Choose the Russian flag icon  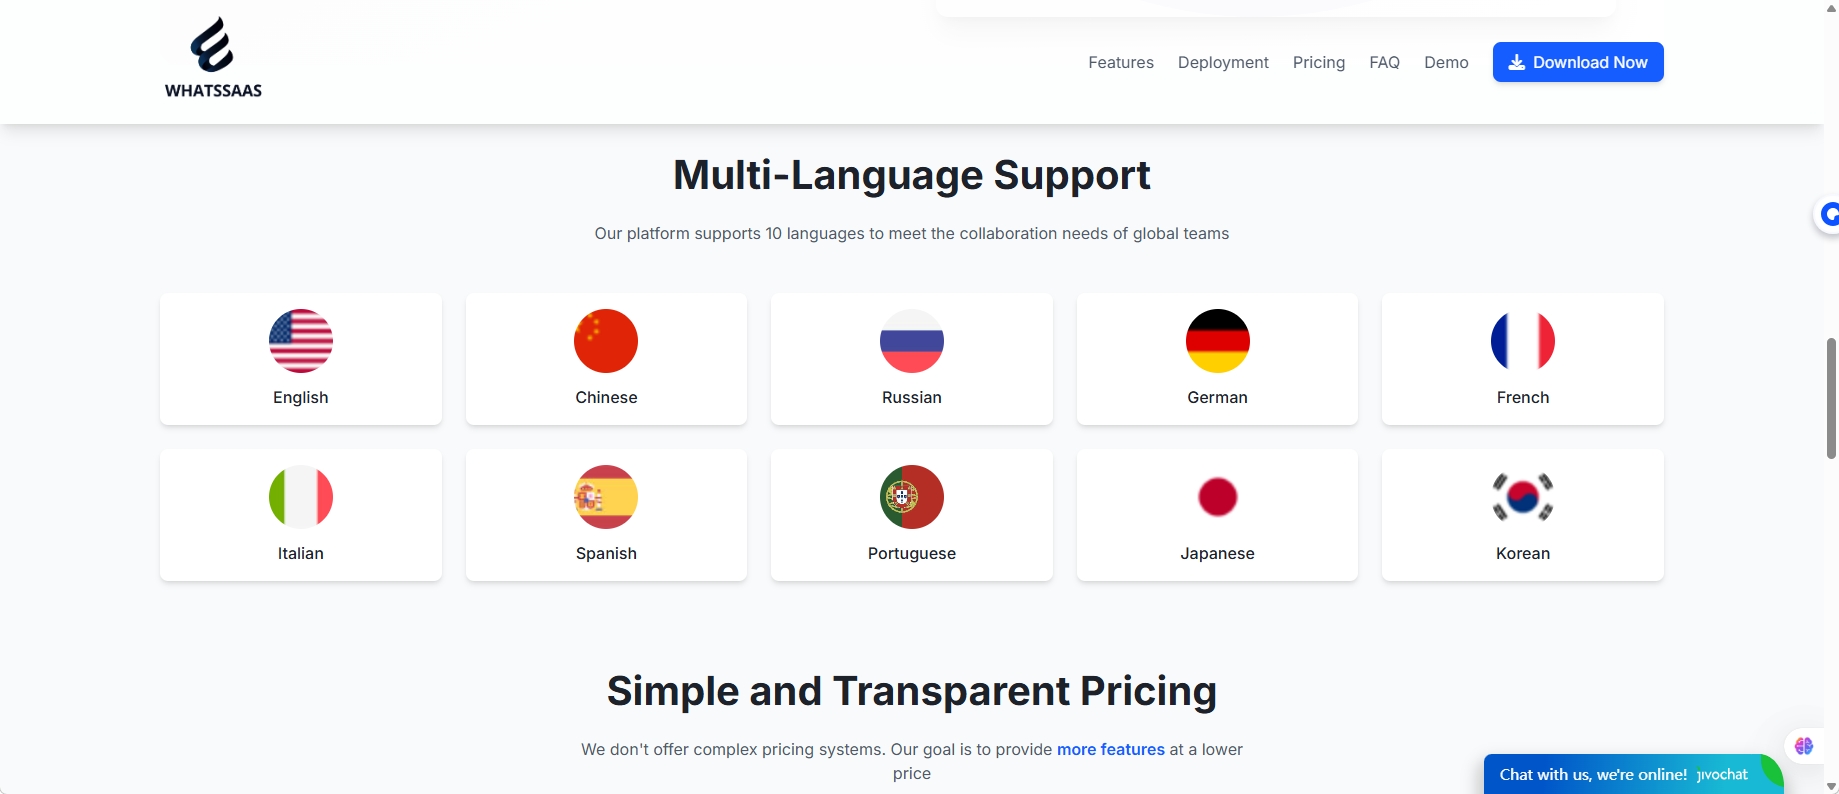click(912, 341)
